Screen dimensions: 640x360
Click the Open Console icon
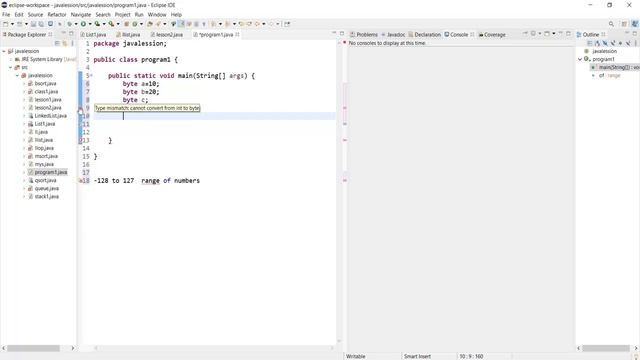point(547,34)
